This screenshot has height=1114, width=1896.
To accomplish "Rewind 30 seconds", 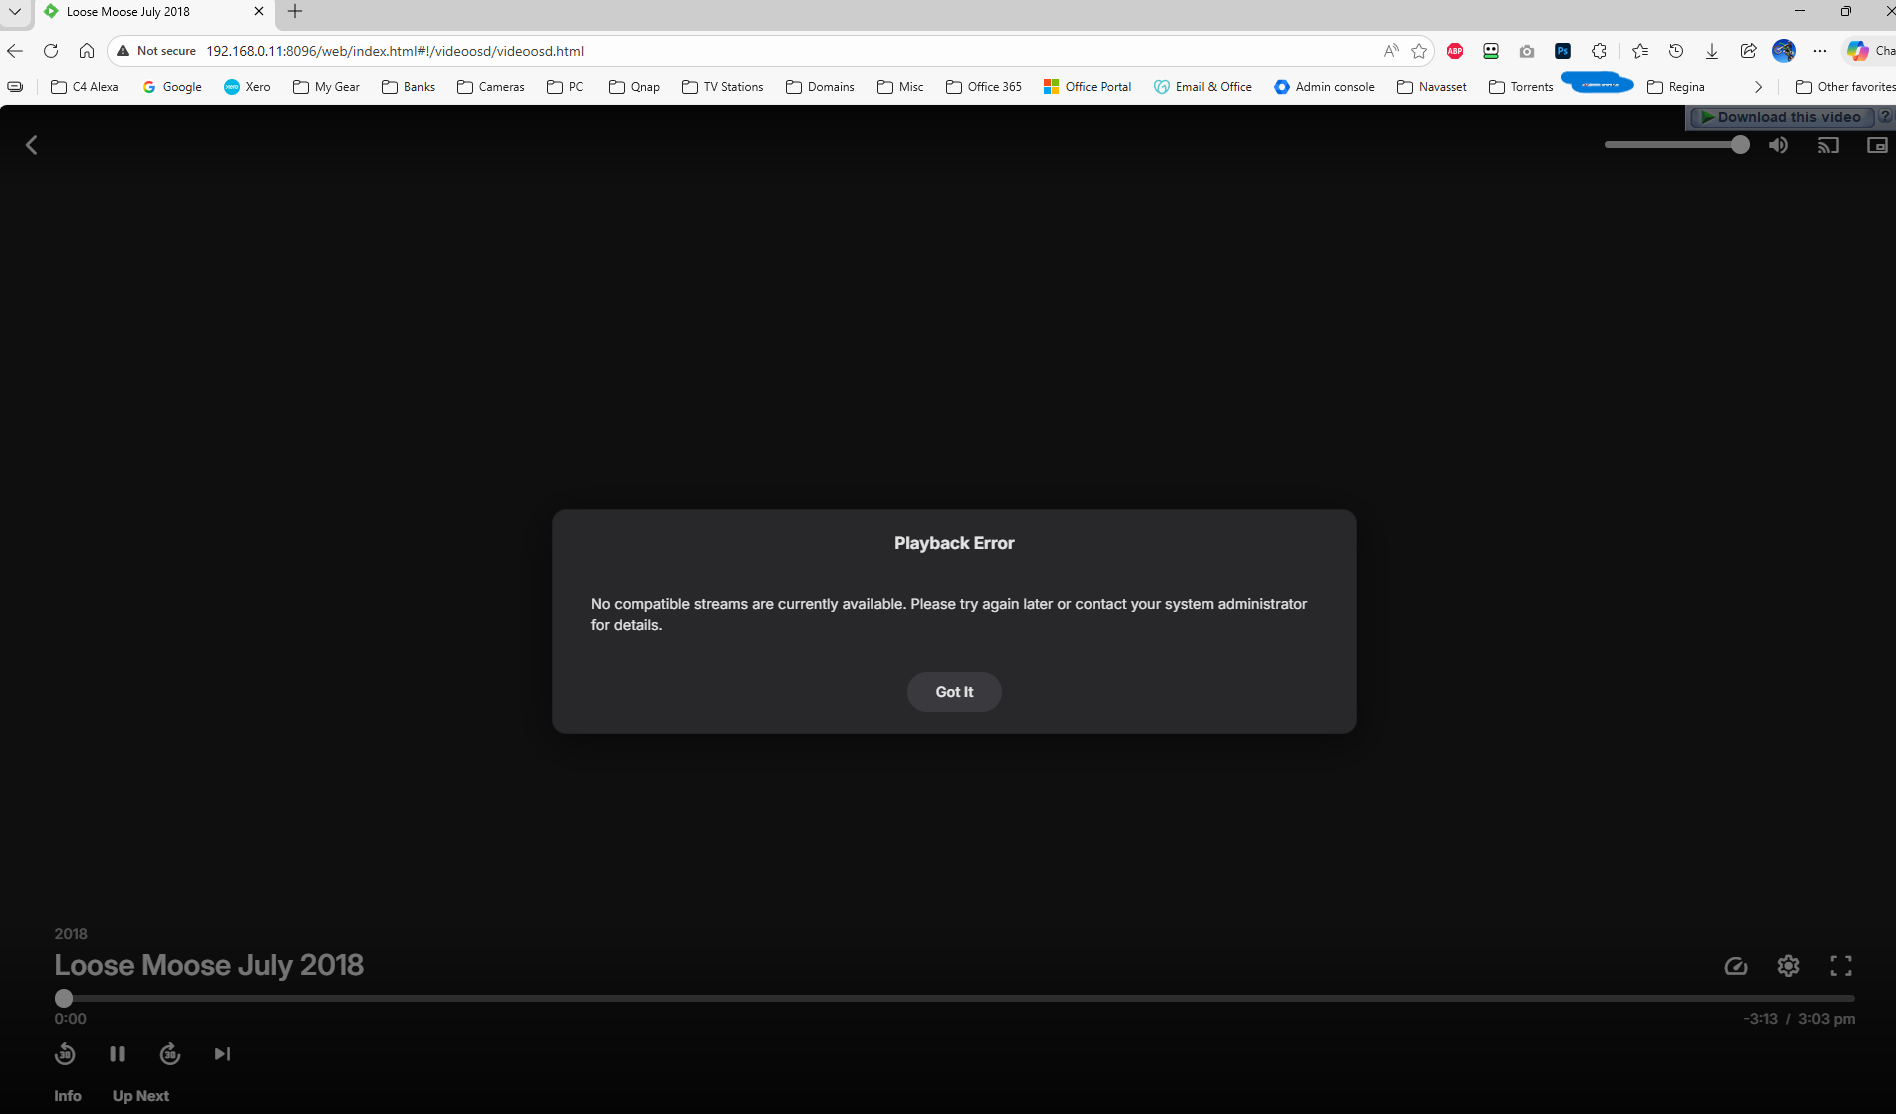I will (x=65, y=1054).
